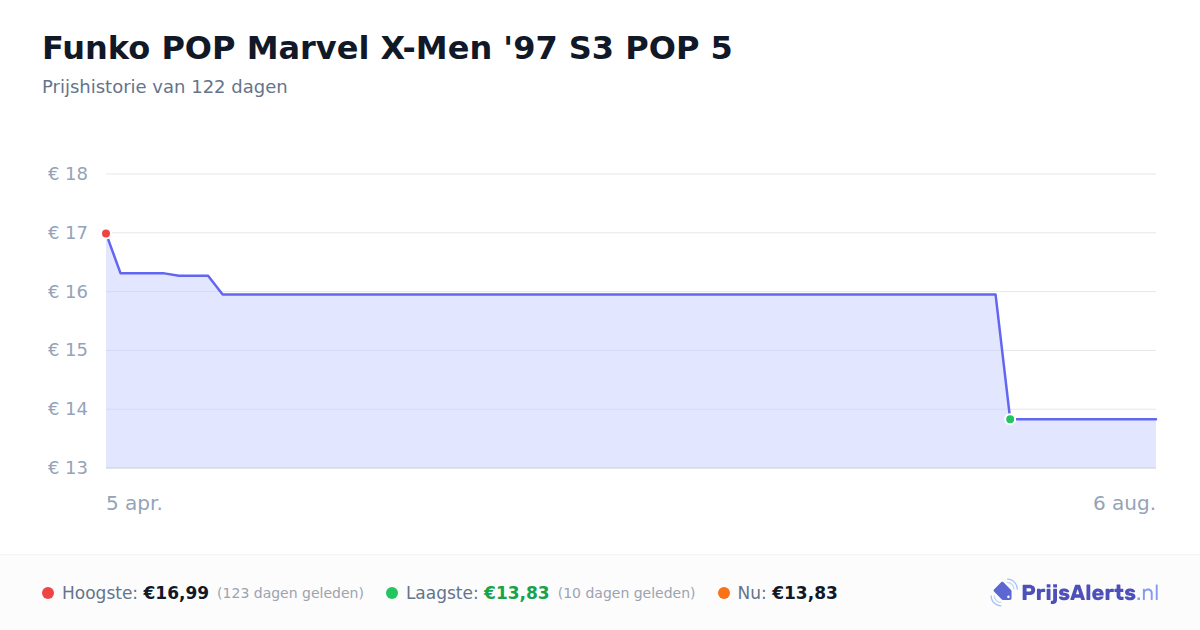Select the € 18 axis label
The height and width of the screenshot is (630, 1200).
click(68, 174)
